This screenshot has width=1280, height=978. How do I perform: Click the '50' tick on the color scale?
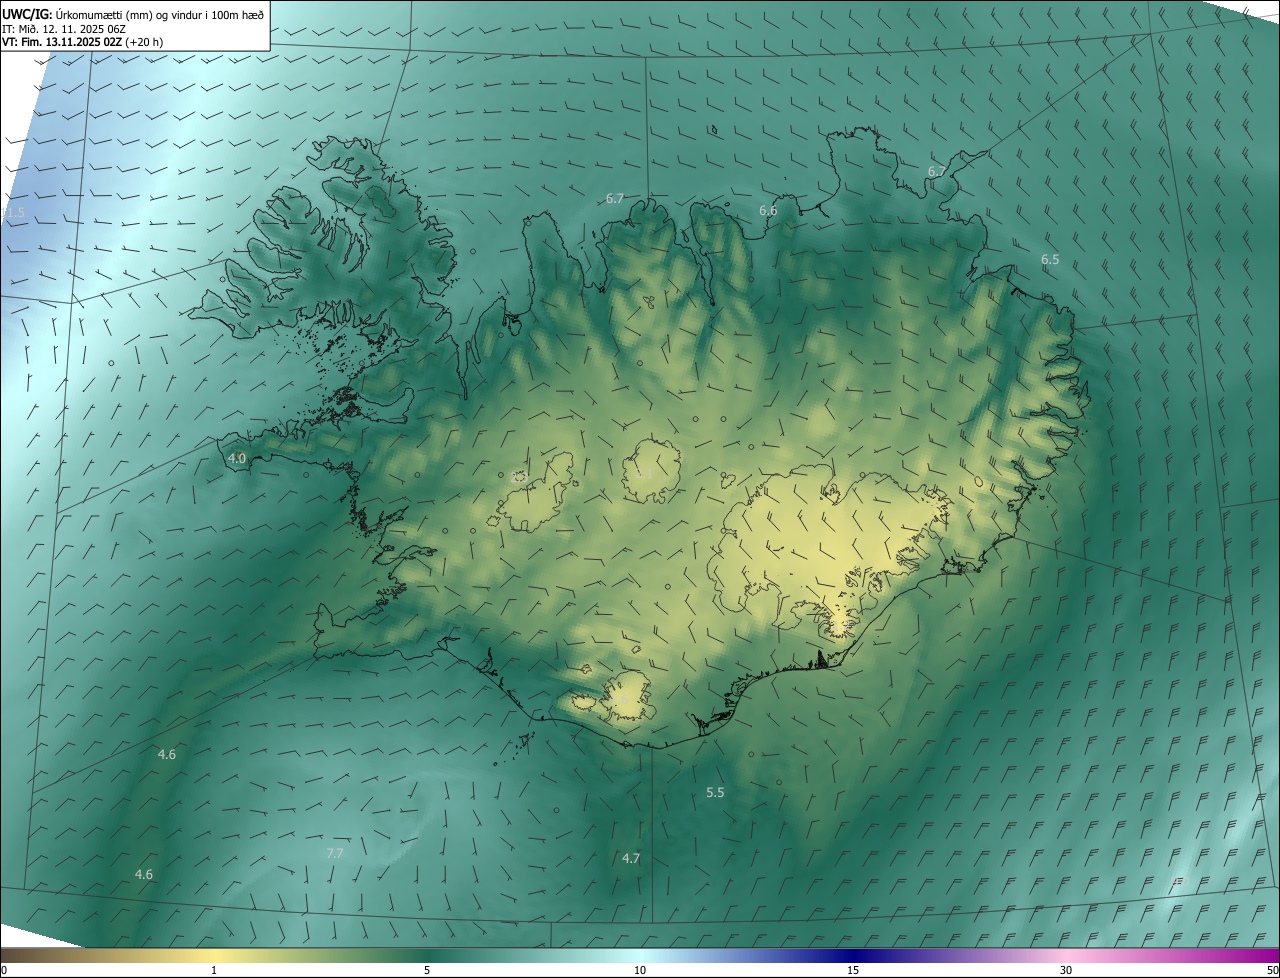pos(1272,970)
